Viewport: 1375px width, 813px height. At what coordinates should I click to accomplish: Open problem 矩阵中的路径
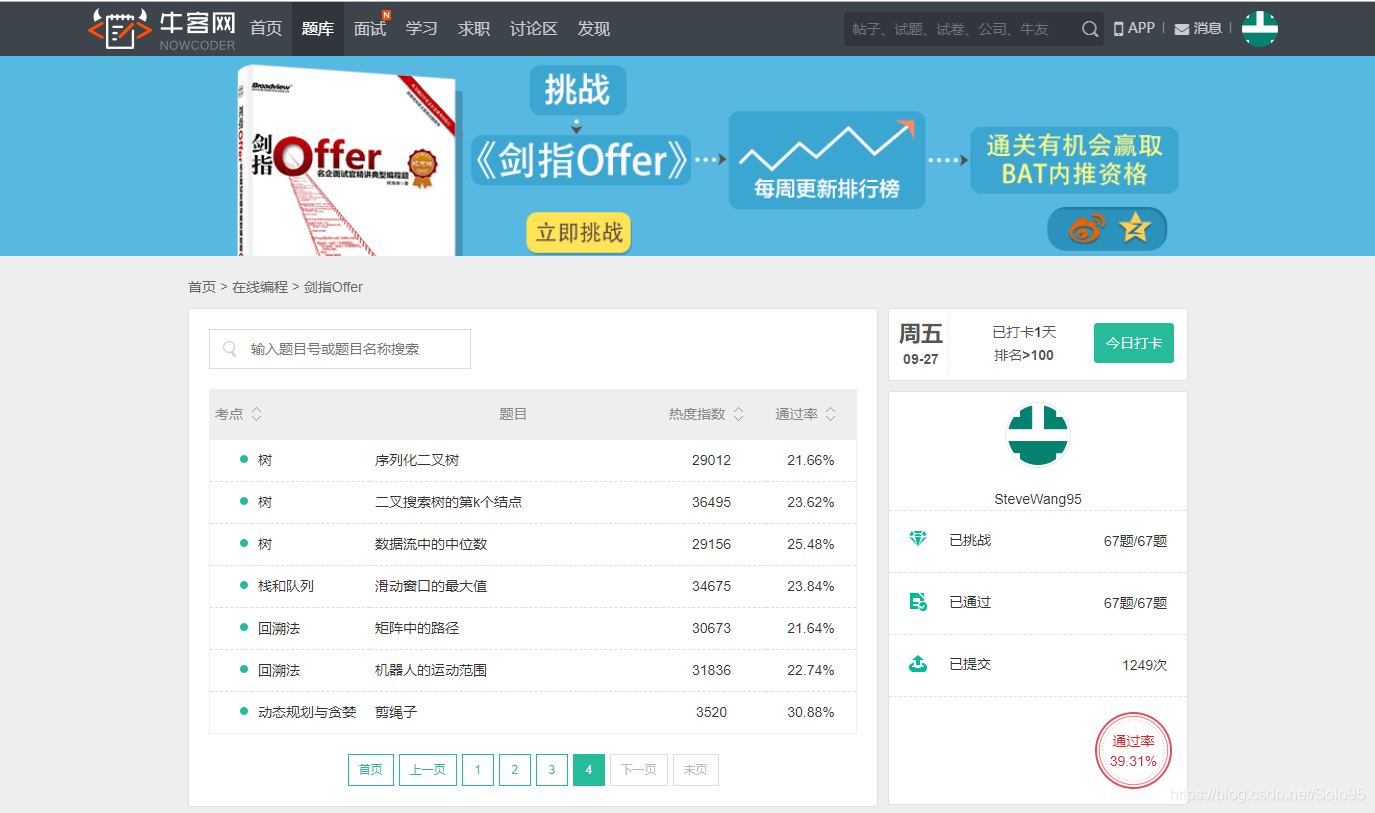point(417,628)
